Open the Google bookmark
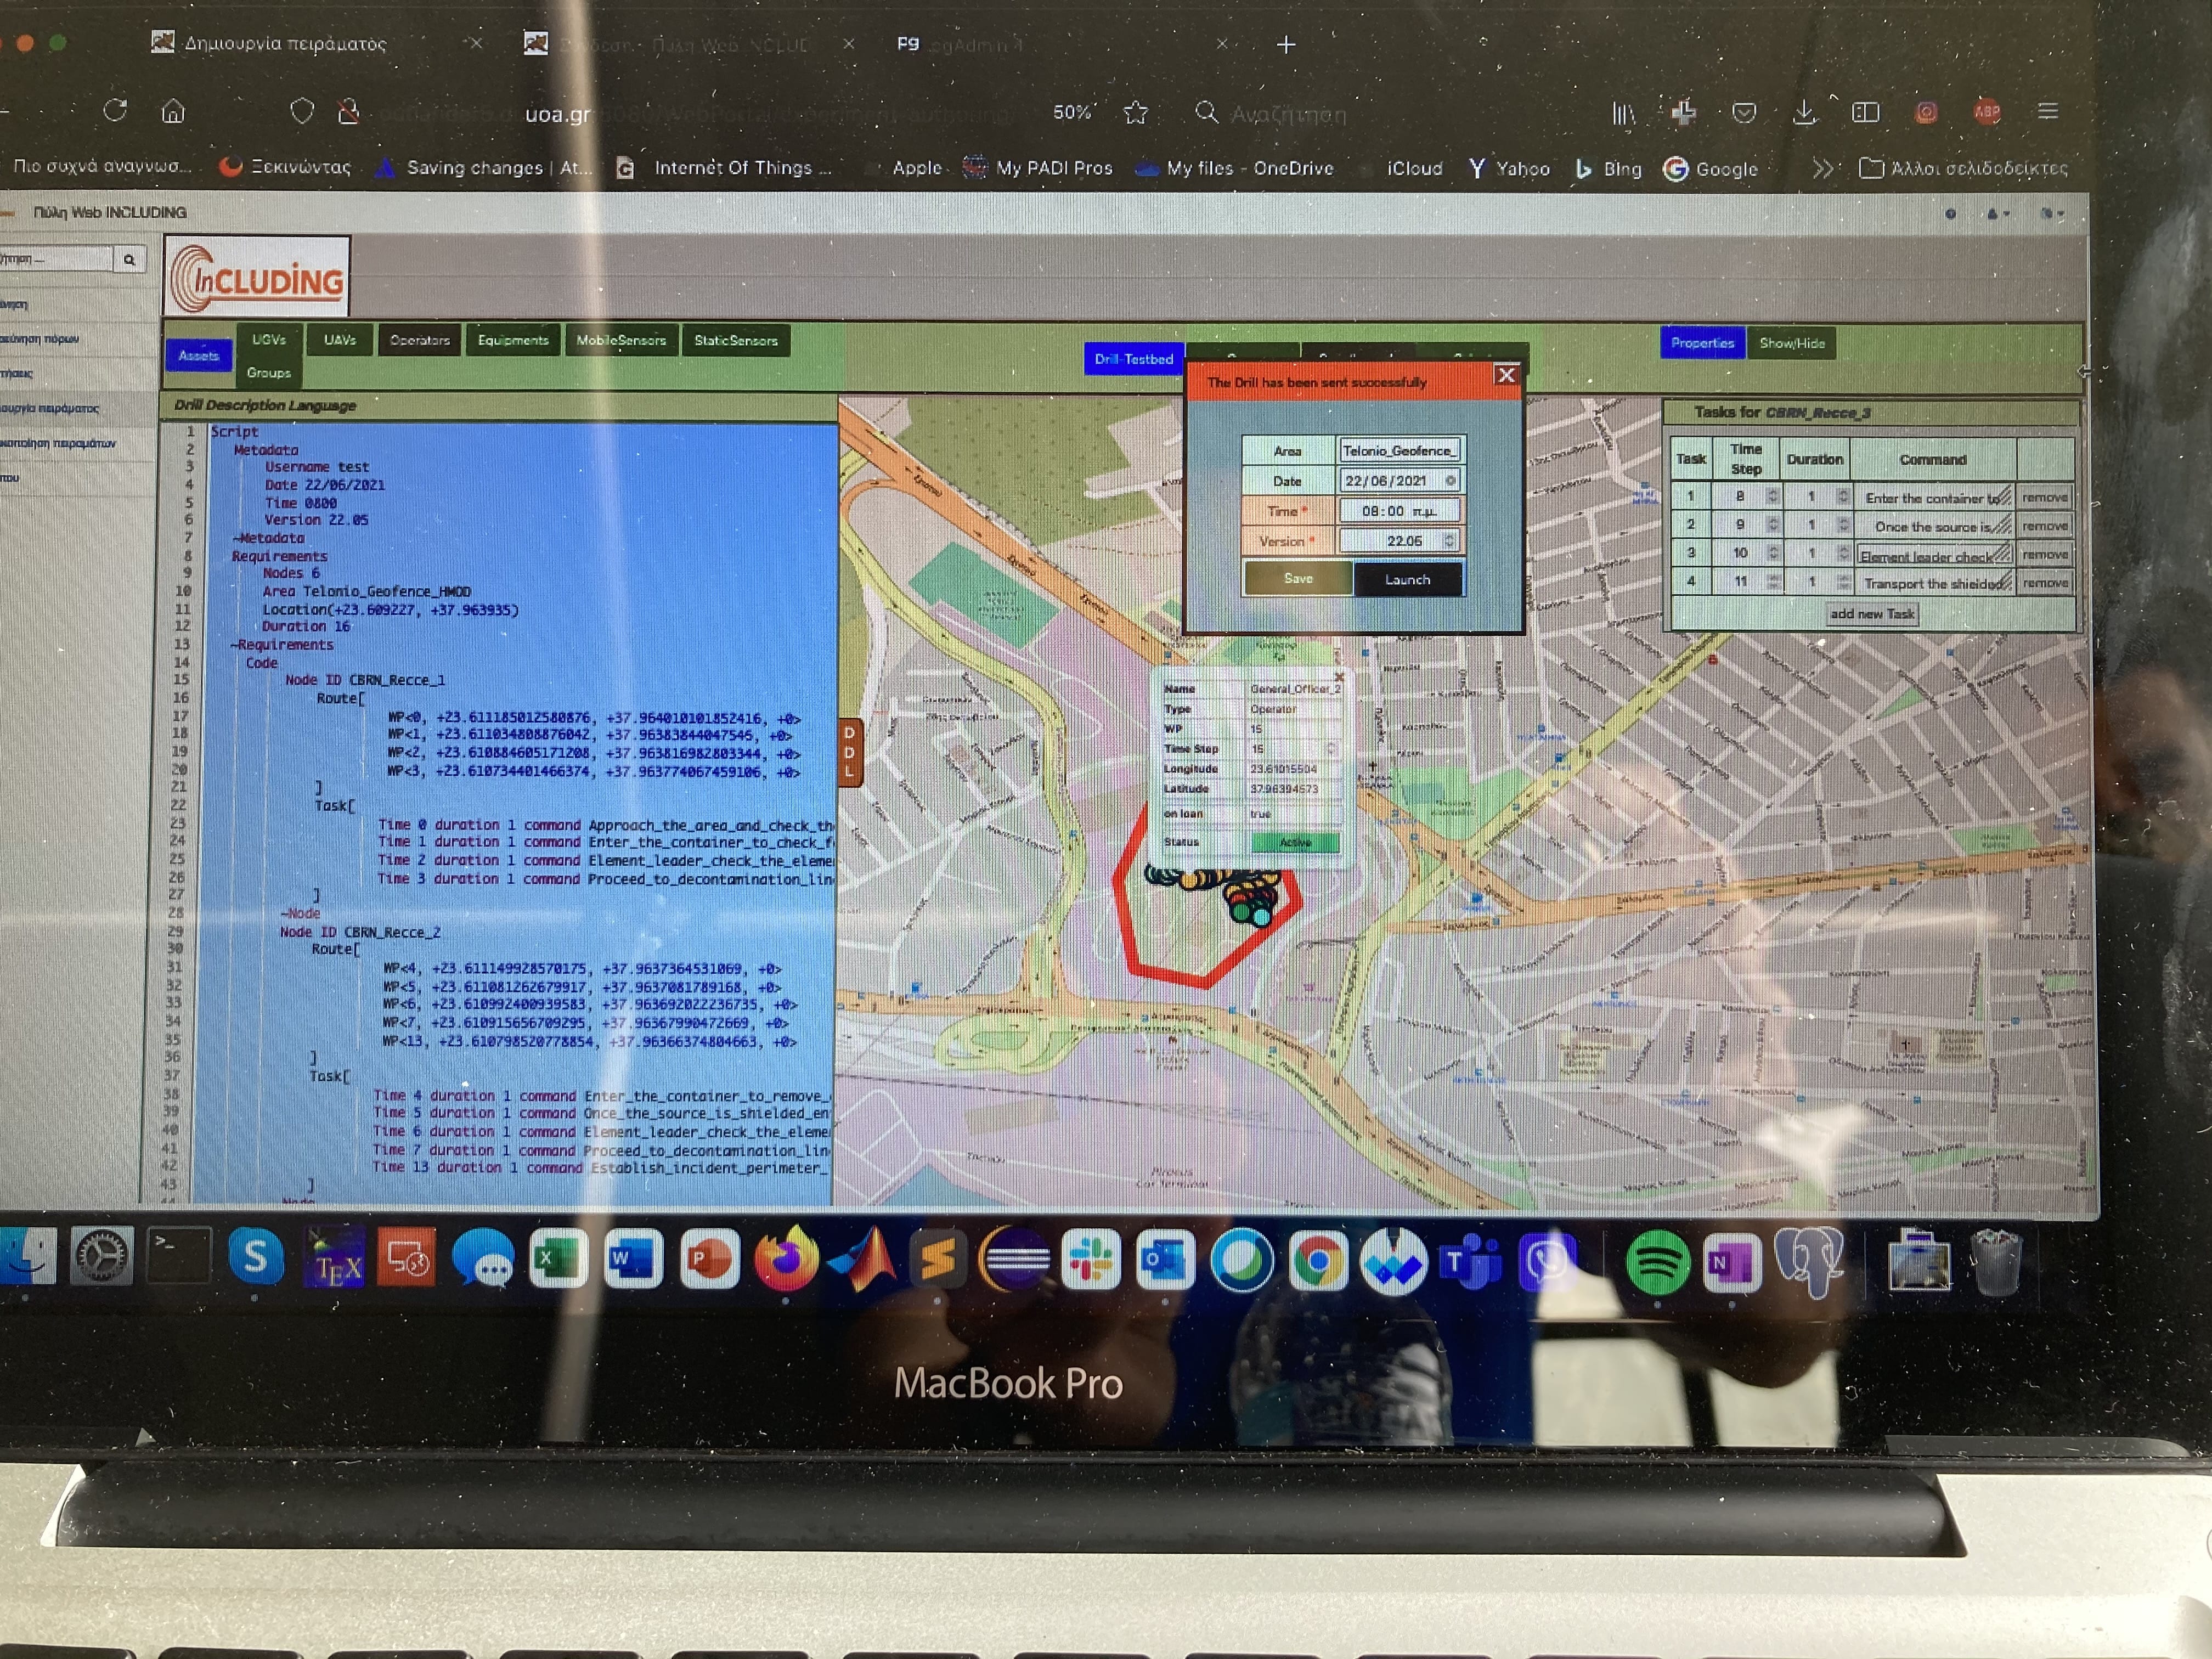The image size is (2212, 1659). pos(1711,169)
